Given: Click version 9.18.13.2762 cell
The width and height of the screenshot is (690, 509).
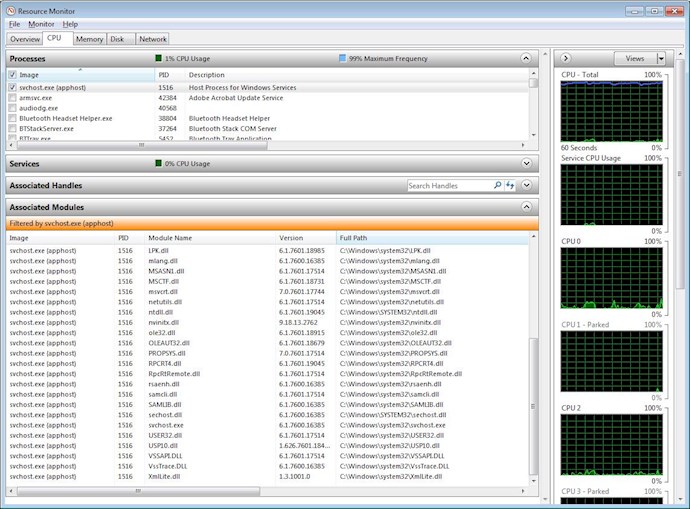Looking at the screenshot, I should [298, 322].
